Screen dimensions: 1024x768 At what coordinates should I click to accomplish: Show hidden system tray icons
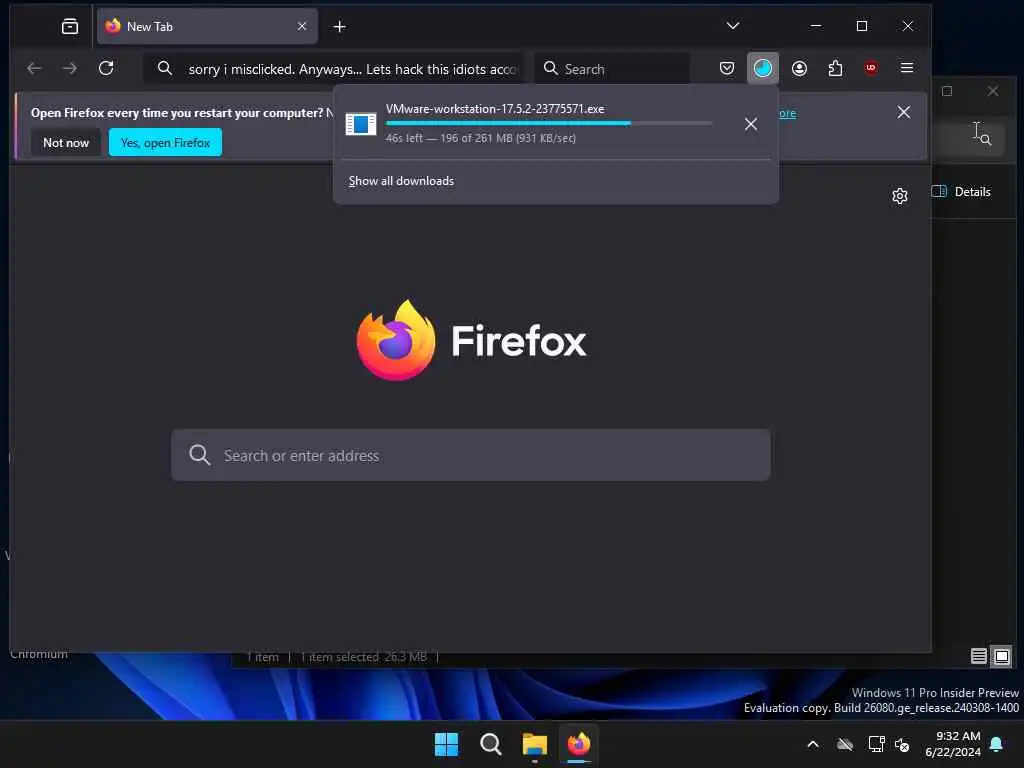(x=813, y=744)
